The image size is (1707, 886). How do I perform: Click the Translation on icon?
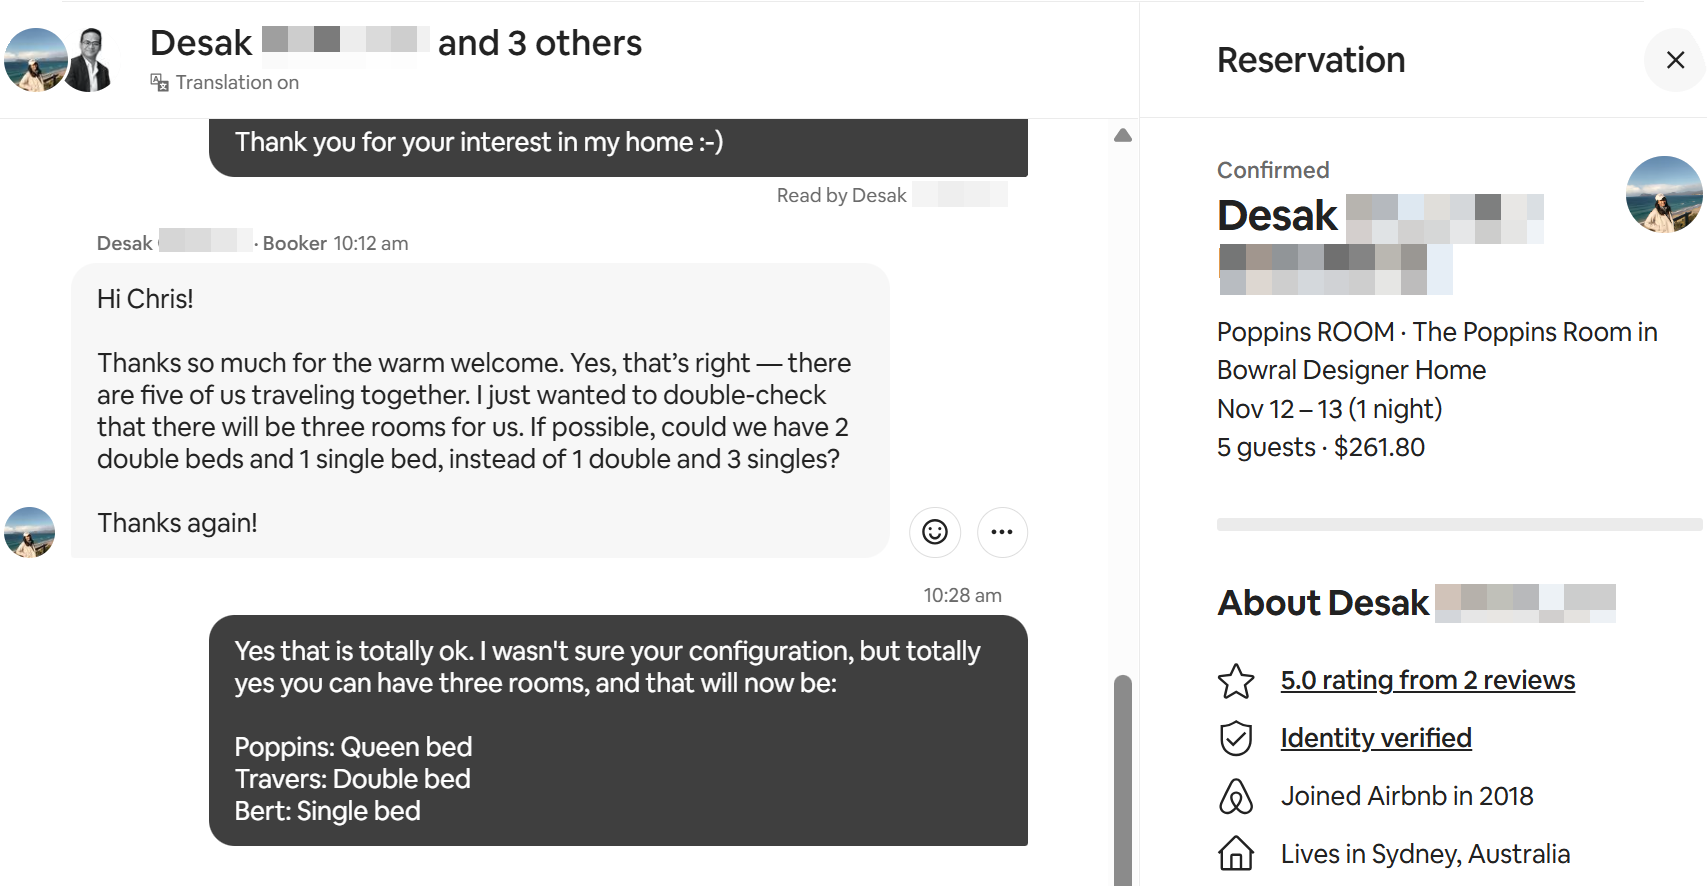(159, 82)
